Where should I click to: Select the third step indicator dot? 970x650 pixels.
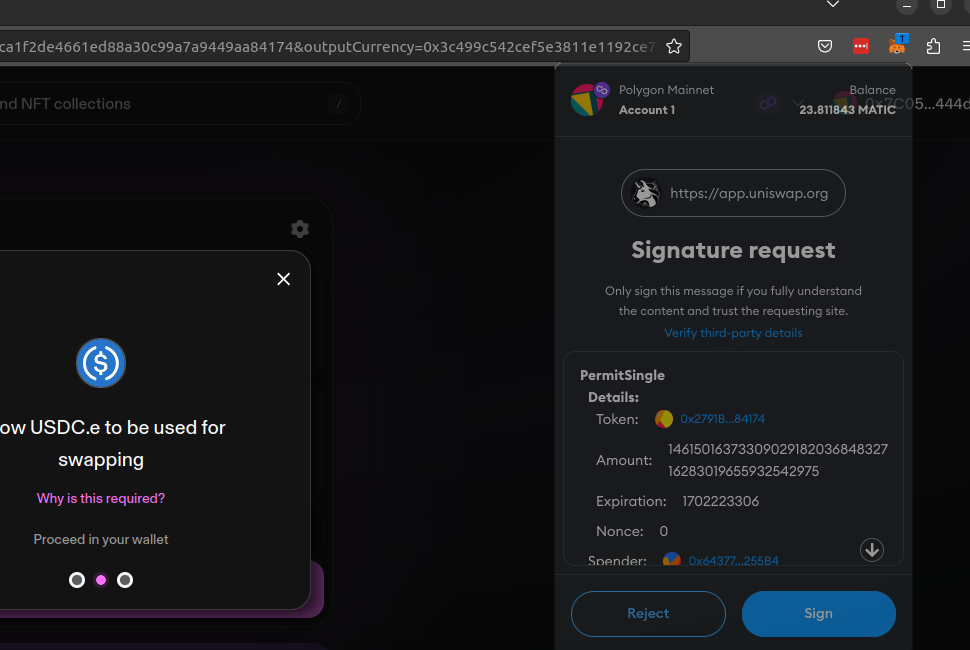pos(125,580)
